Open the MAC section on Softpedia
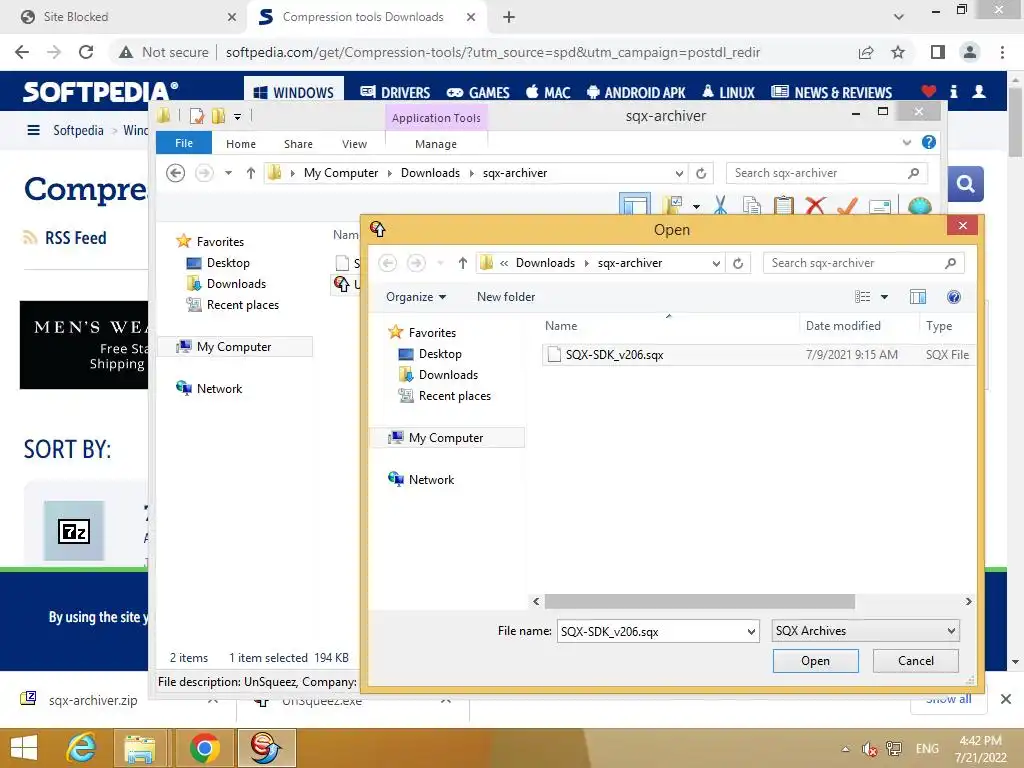 548,93
